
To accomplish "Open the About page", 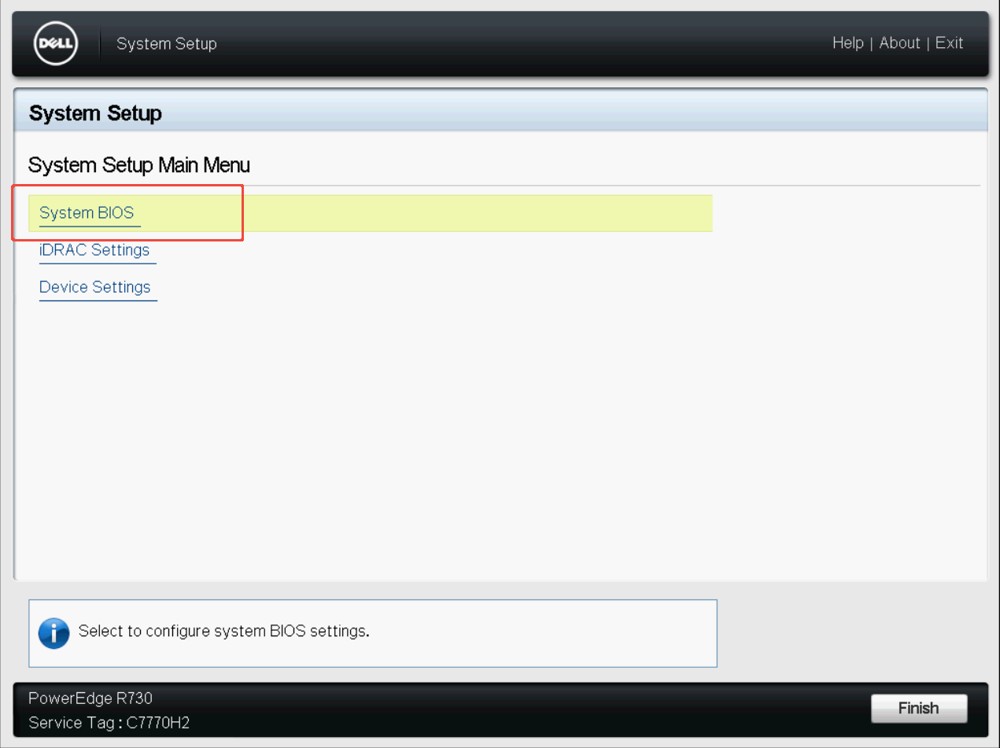I will (x=899, y=43).
